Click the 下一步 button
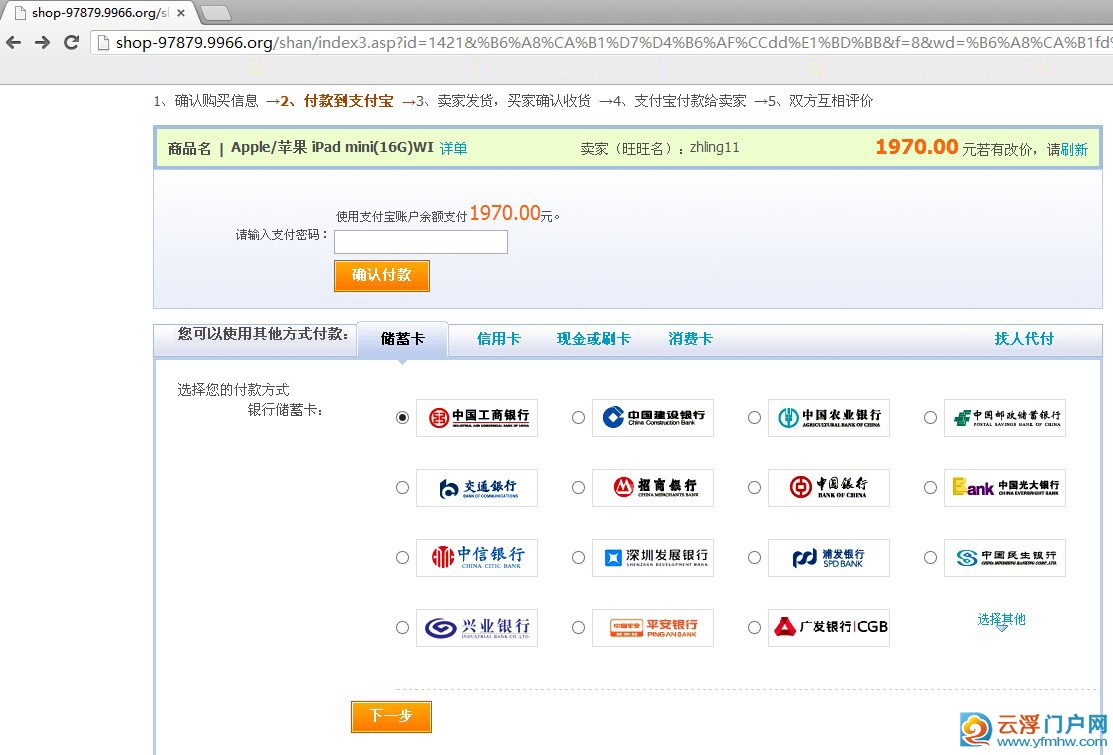This screenshot has height=755, width=1113. (x=391, y=716)
